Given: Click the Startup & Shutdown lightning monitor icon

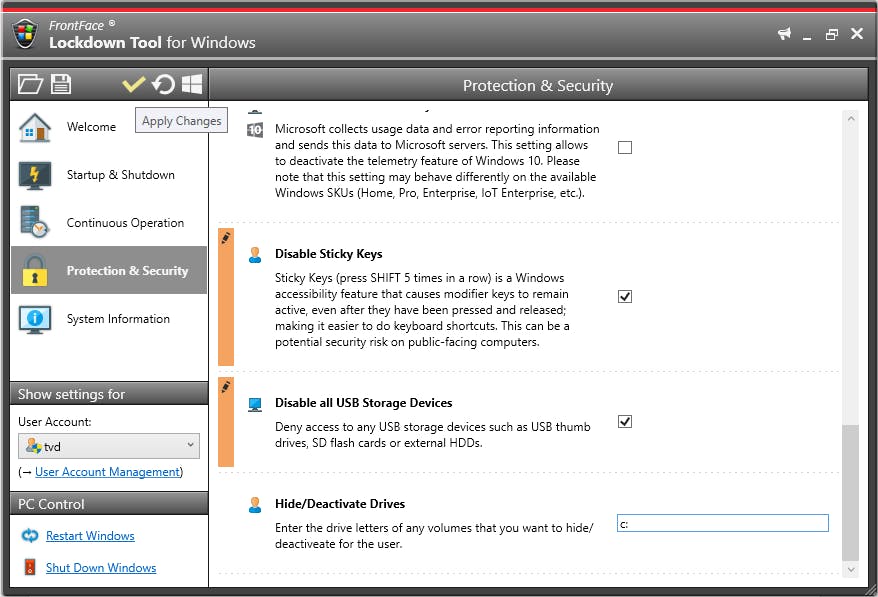Looking at the screenshot, I should pos(35,175).
